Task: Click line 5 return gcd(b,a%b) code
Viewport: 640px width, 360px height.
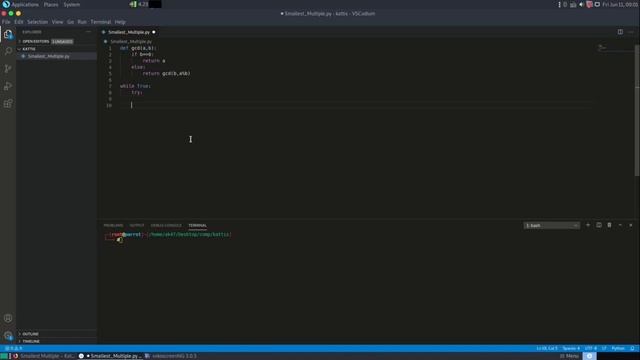Action: (x=166, y=73)
